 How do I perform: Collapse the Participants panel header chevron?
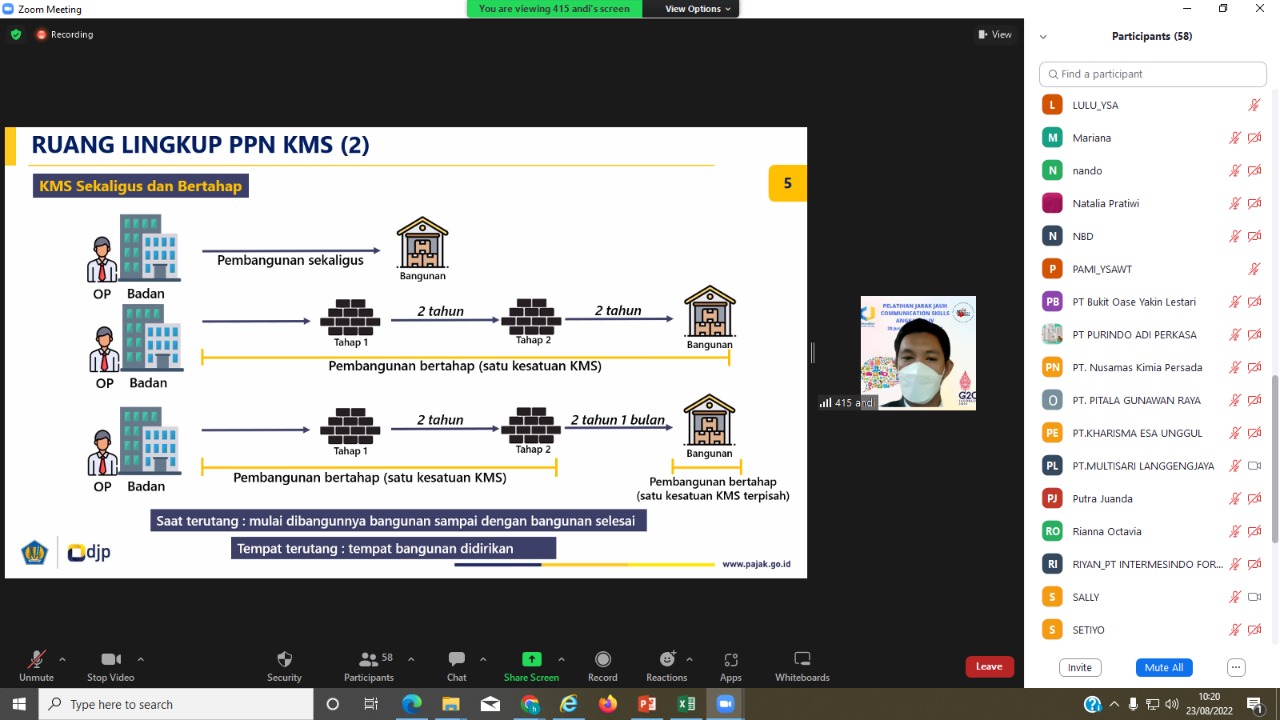click(x=1043, y=36)
